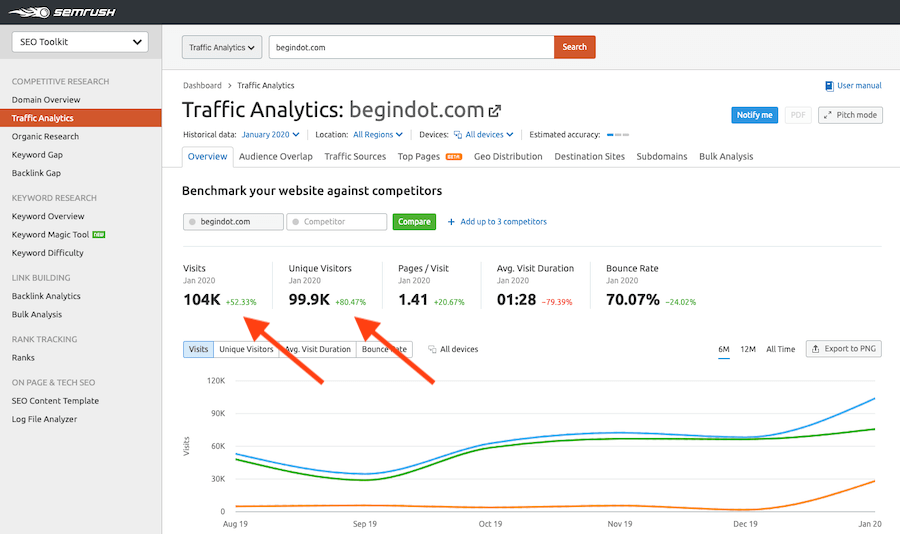This screenshot has height=534, width=900.
Task: Open Organic Research in sidebar
Action: coord(45,137)
